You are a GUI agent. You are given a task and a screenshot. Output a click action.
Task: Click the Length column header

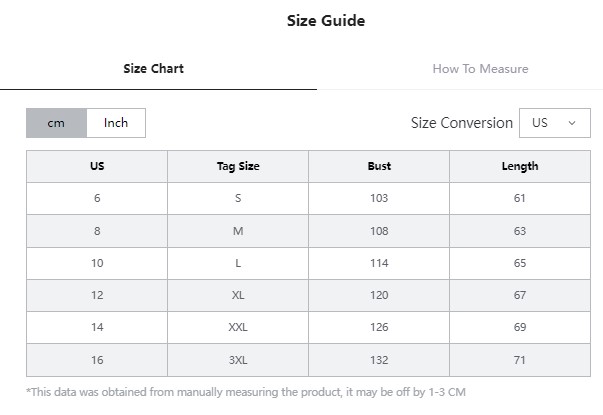click(520, 166)
